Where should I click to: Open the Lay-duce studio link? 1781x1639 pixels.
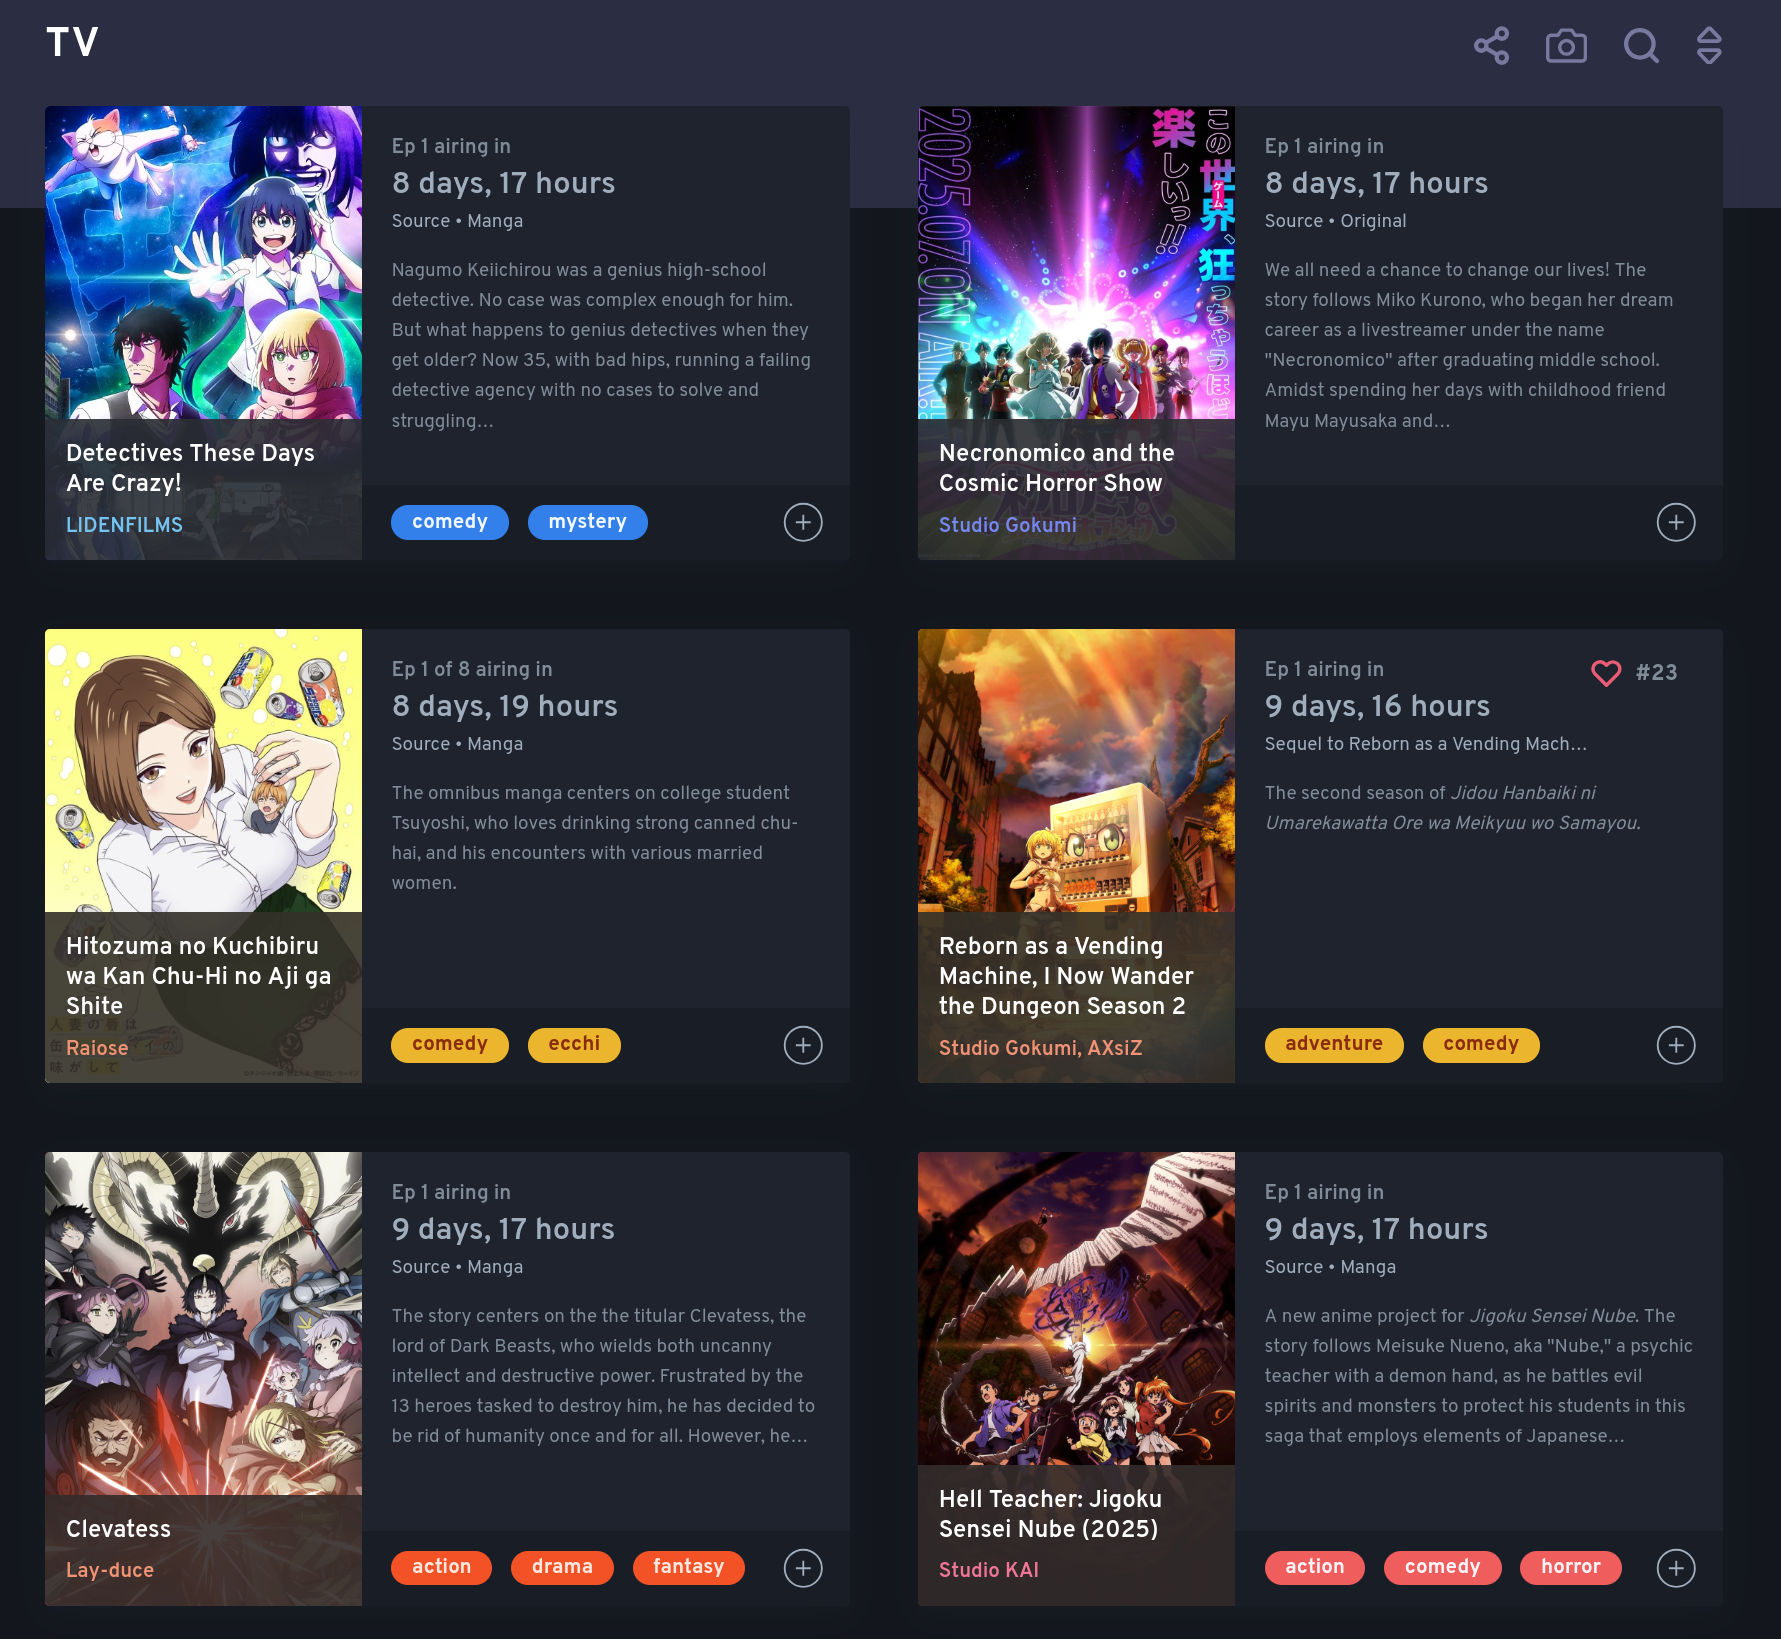point(110,1570)
